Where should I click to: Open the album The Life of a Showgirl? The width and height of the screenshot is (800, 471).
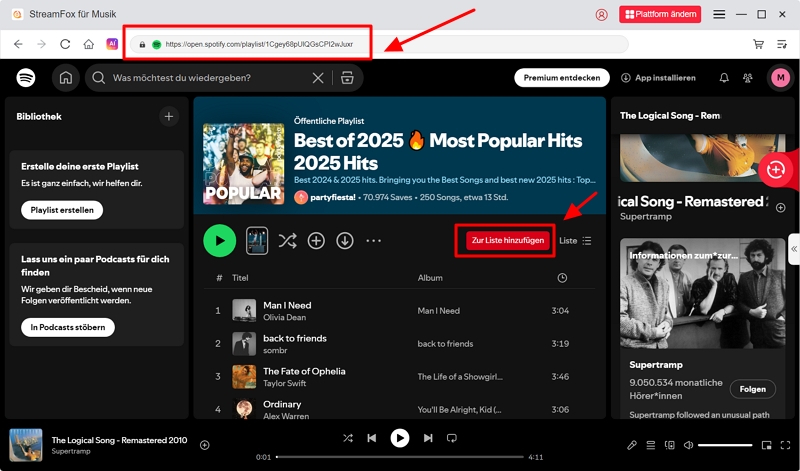pos(460,377)
